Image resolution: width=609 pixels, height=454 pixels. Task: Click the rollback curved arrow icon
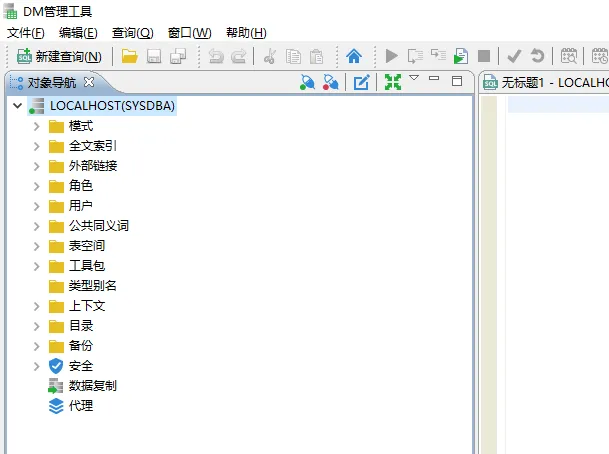(537, 56)
